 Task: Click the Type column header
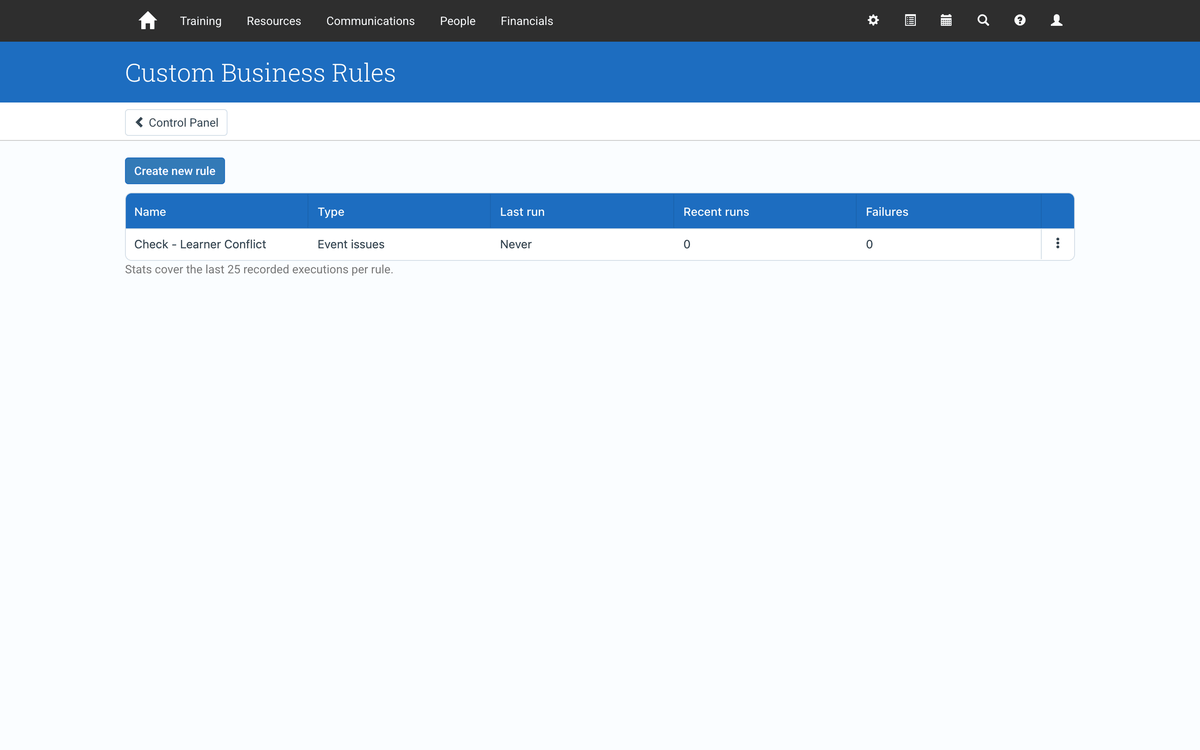(x=400, y=212)
